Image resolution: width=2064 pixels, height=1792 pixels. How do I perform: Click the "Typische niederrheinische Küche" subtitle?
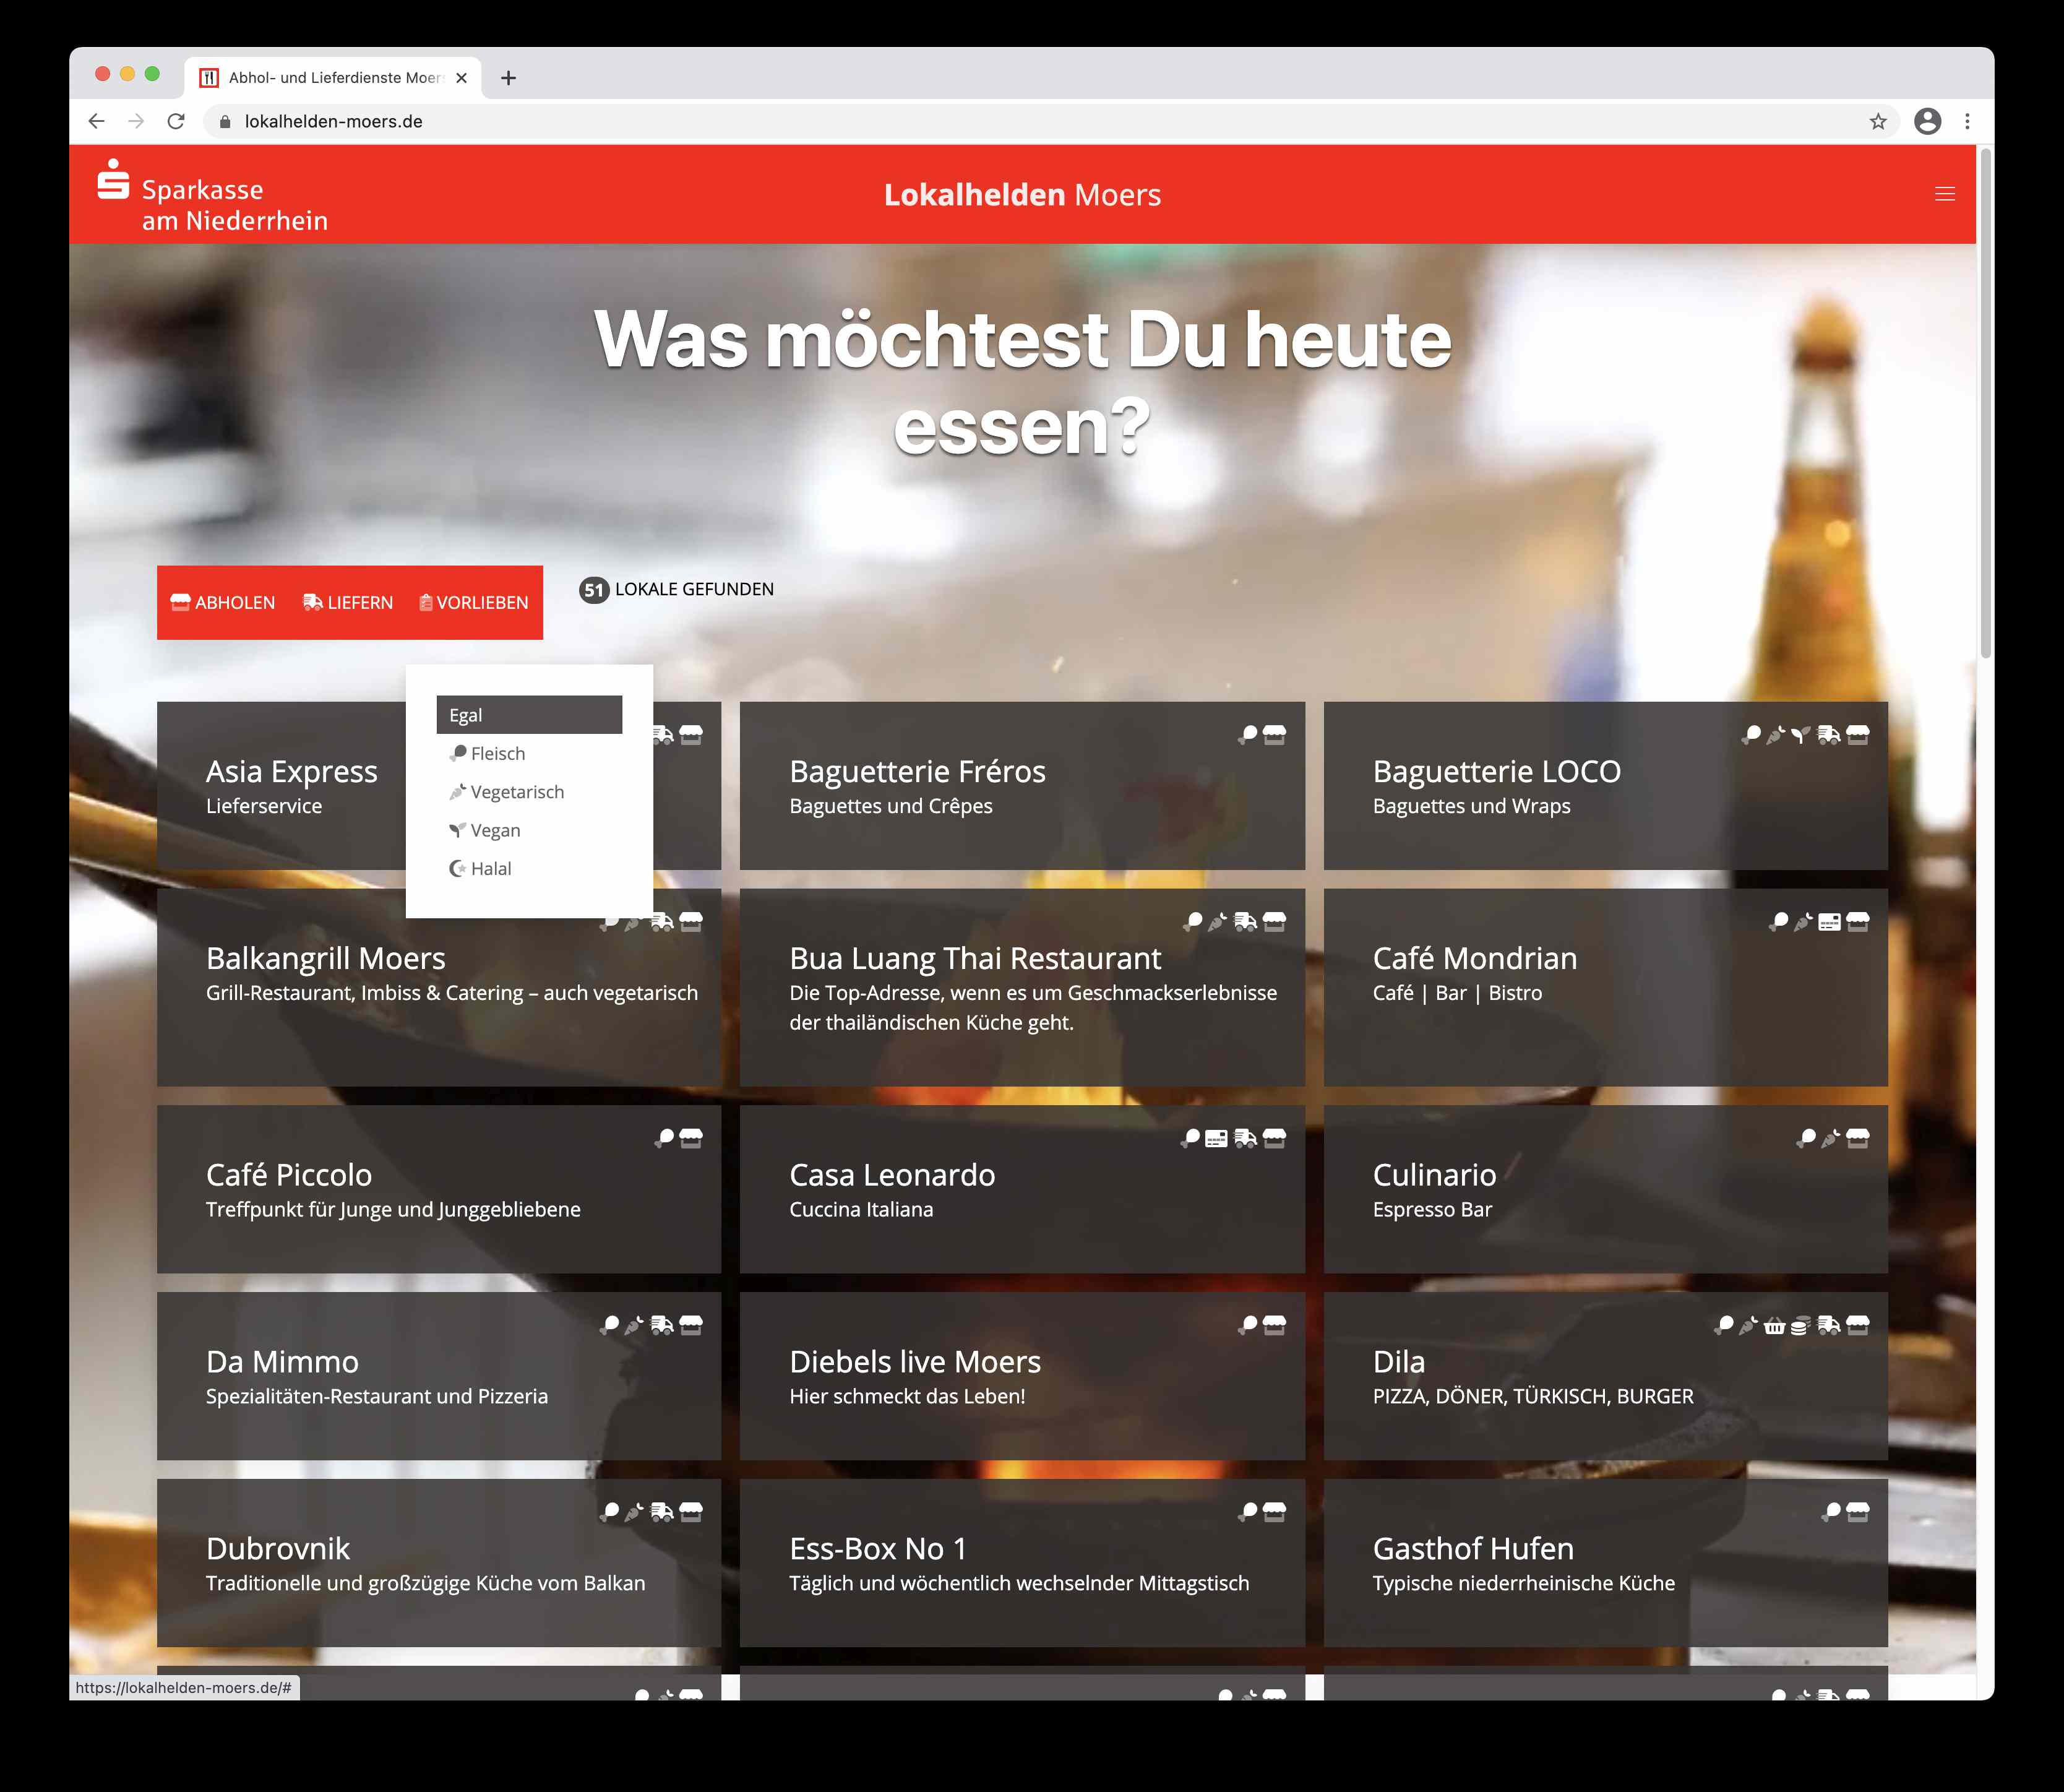[1523, 1583]
